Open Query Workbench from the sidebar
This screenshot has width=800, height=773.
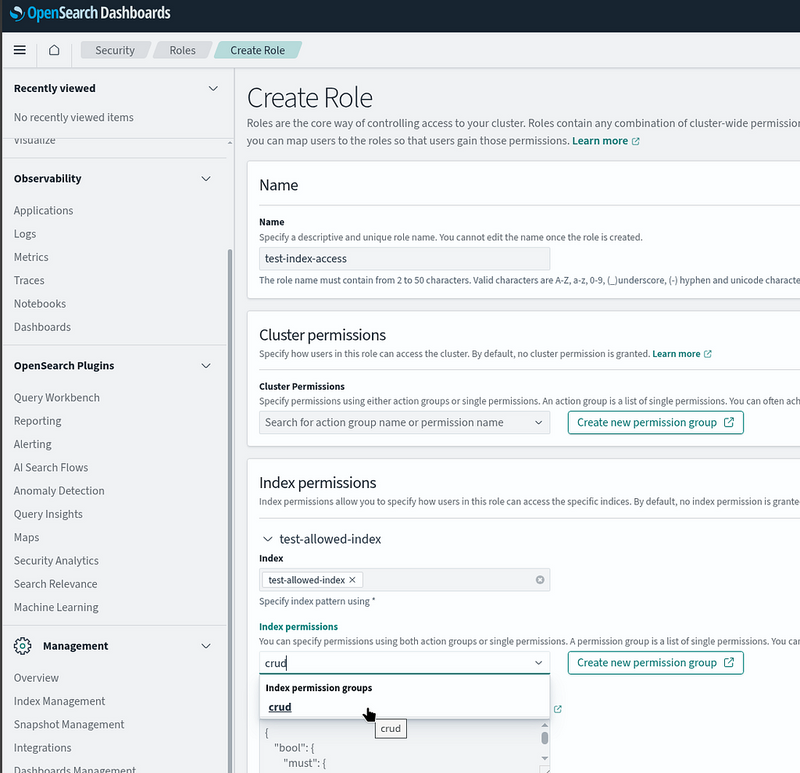pos(57,398)
